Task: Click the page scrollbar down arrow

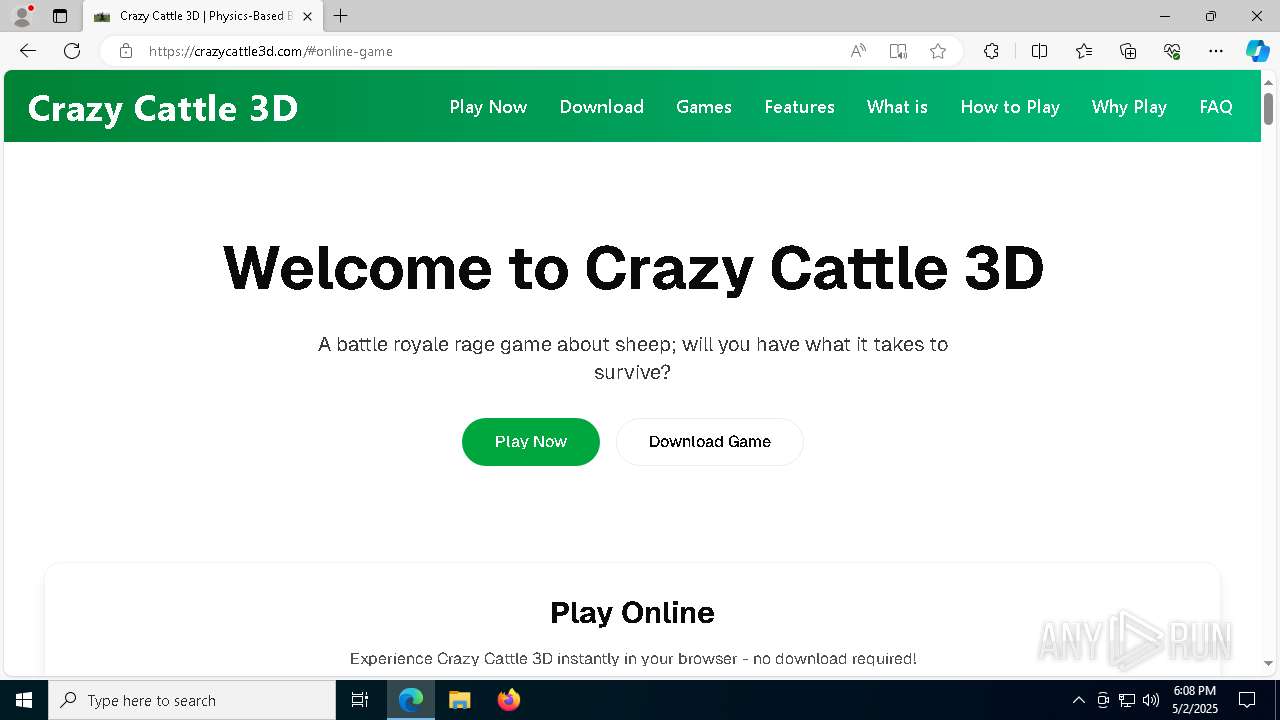Action: pyautogui.click(x=1268, y=663)
